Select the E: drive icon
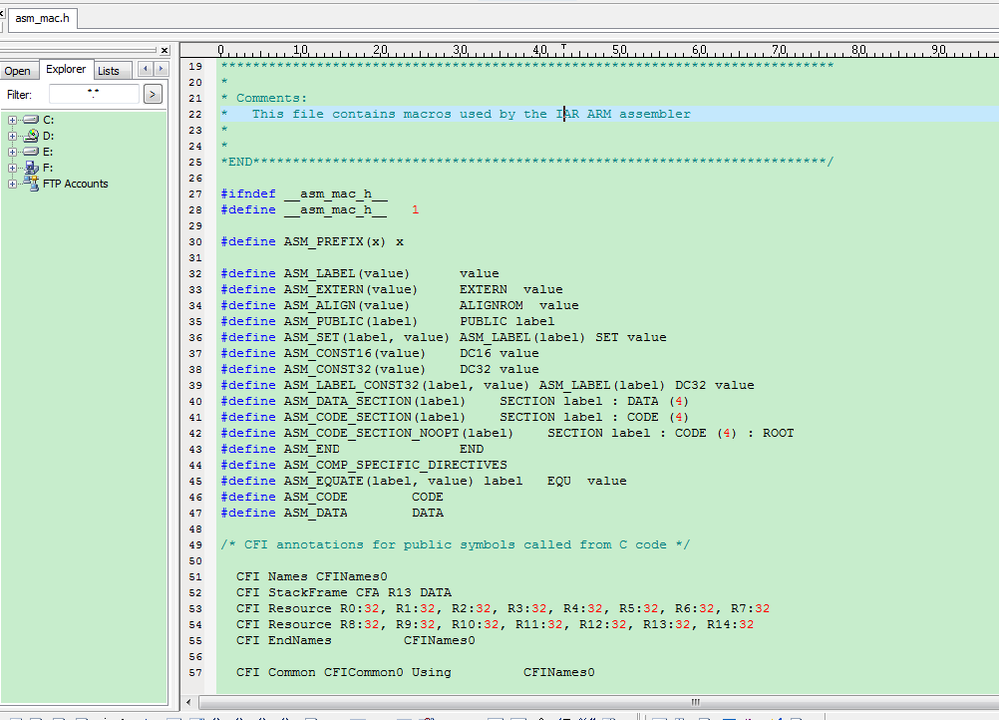This screenshot has width=999, height=720. click(x=31, y=152)
